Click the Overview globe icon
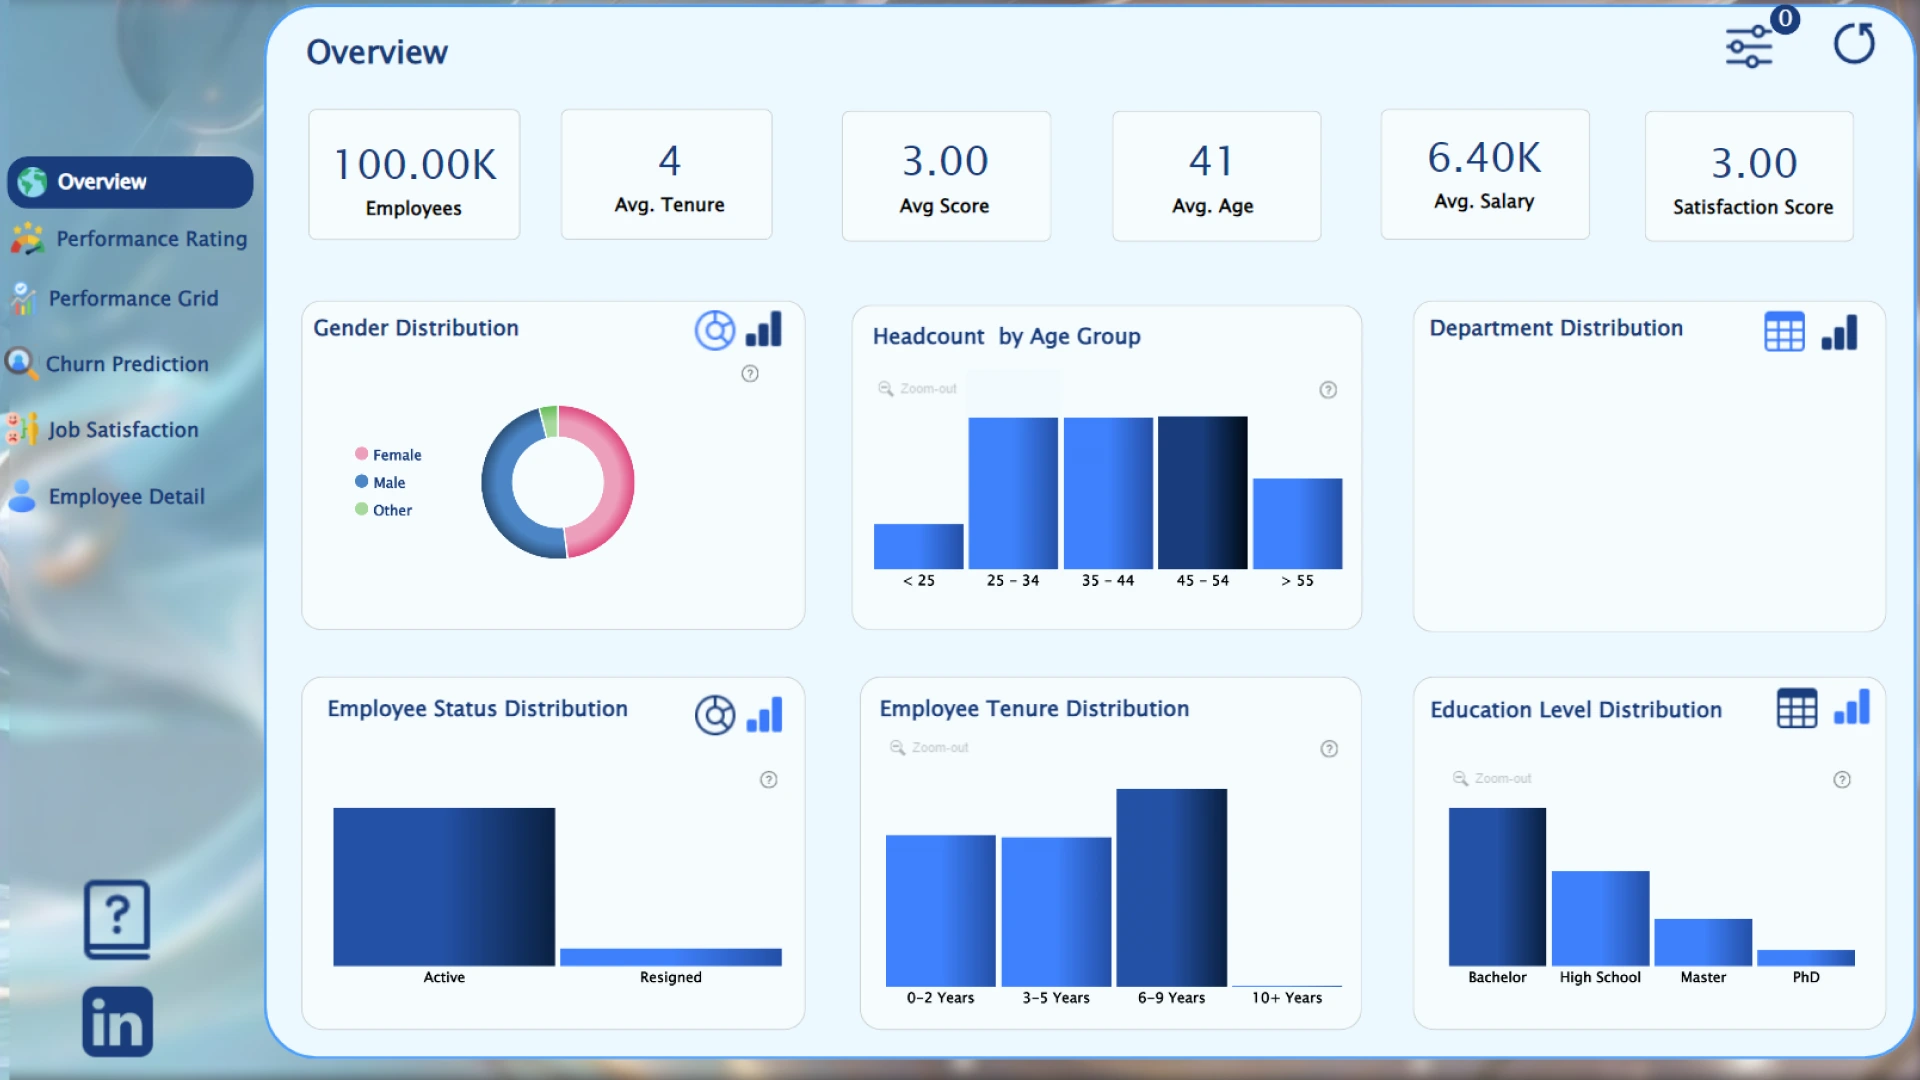The height and width of the screenshot is (1080, 1920). click(32, 182)
